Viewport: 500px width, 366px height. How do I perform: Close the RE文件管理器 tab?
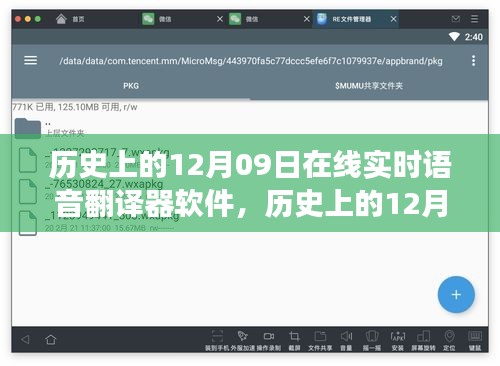(x=393, y=19)
